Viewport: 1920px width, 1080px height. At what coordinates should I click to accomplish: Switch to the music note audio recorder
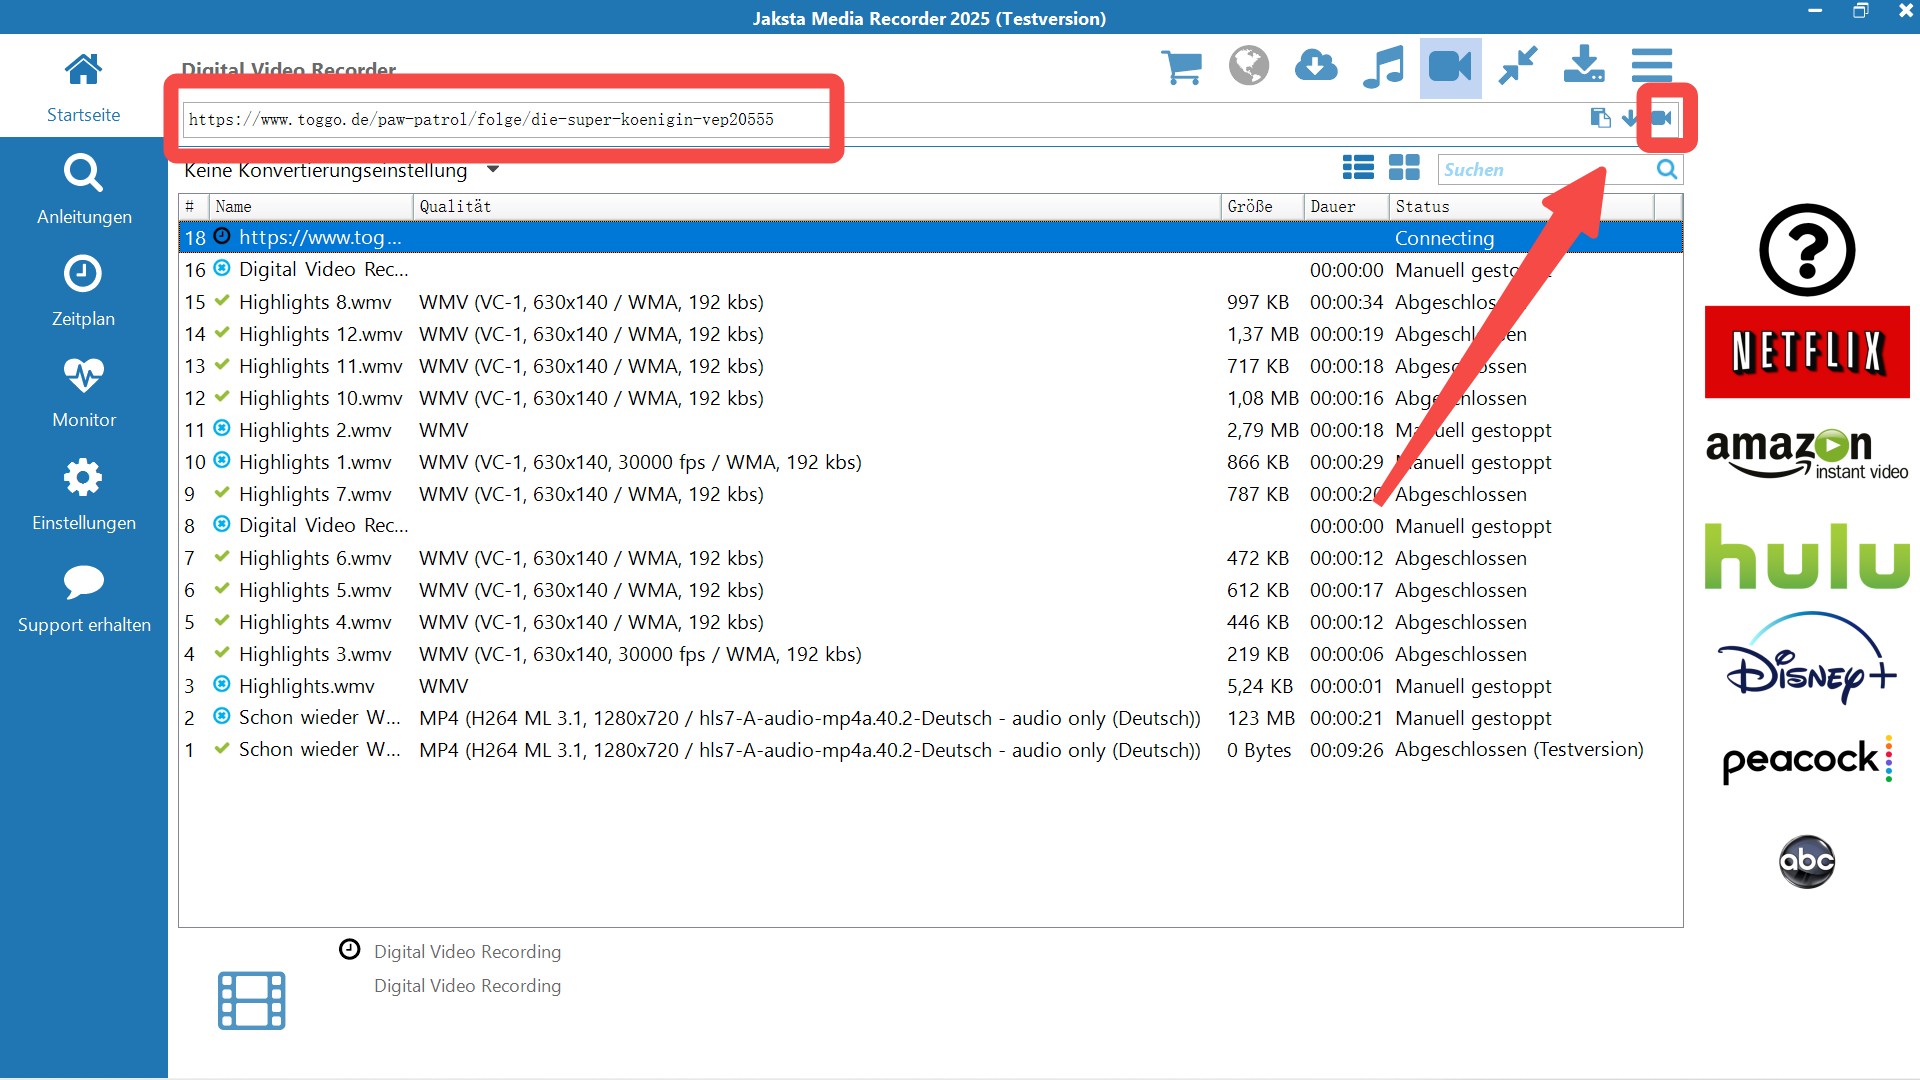1383,67
